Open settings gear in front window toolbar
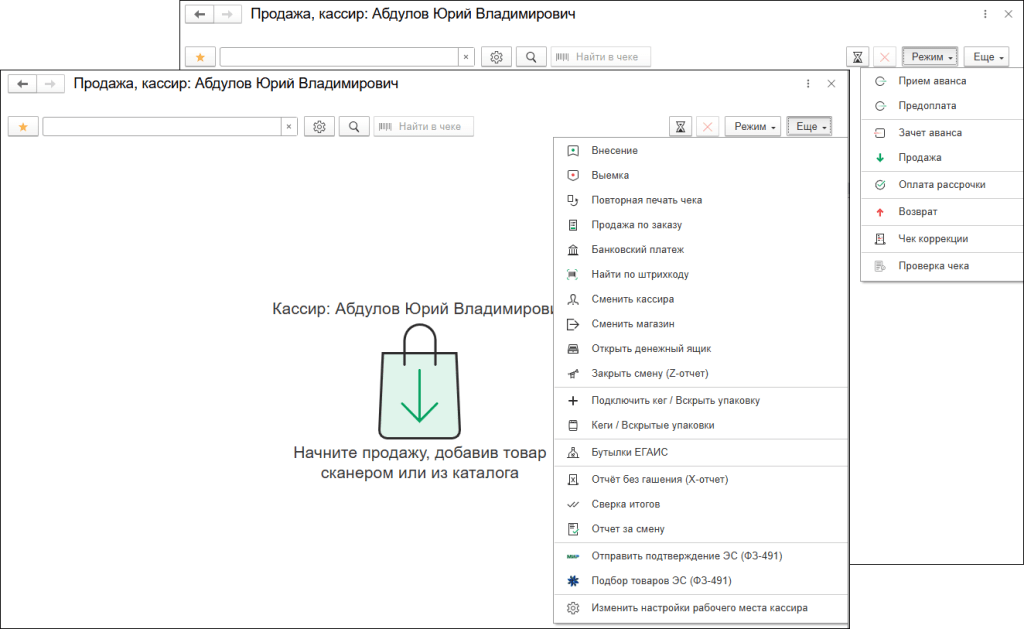 click(319, 127)
